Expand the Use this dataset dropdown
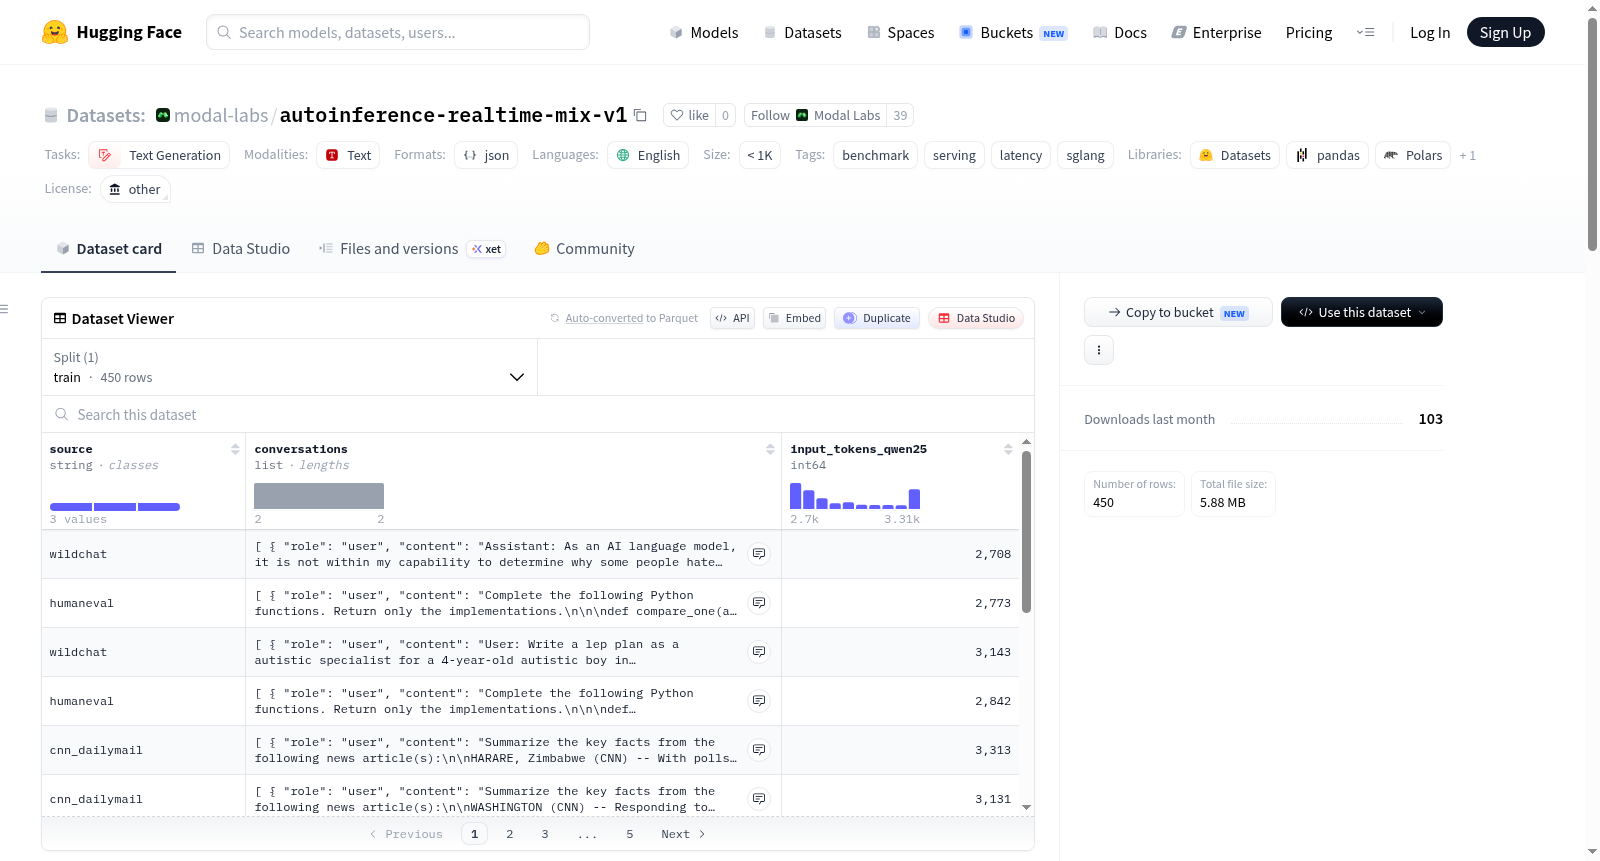Screen dimensions: 1600x861 point(1362,312)
